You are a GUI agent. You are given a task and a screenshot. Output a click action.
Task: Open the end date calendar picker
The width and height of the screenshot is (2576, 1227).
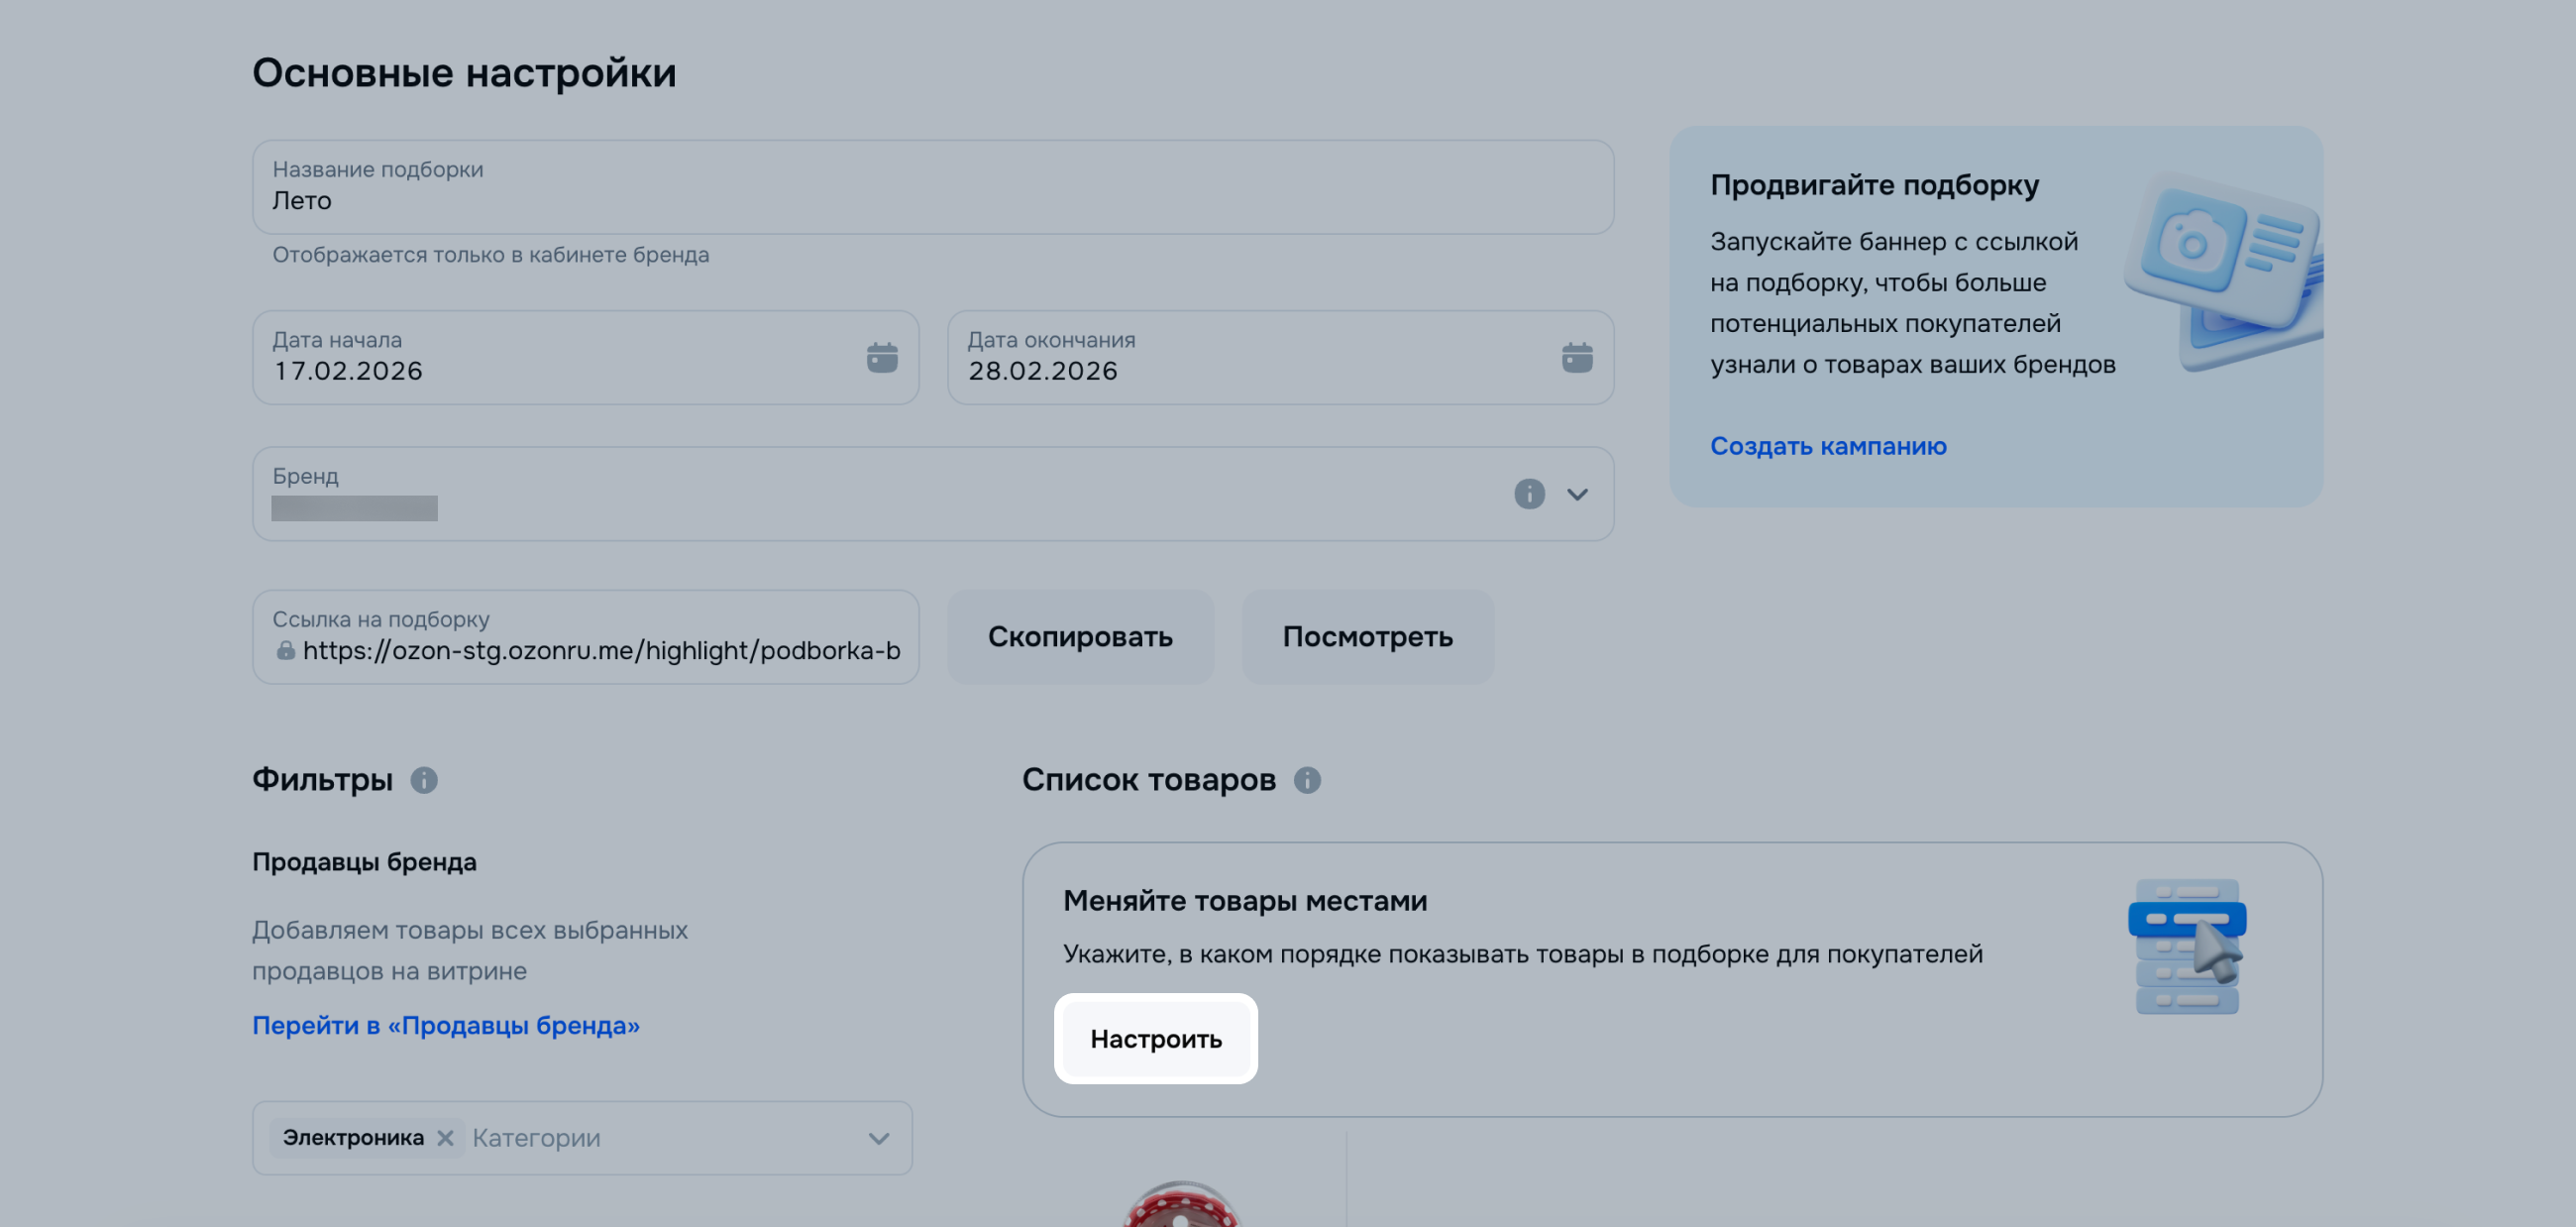pyautogui.click(x=1576, y=357)
